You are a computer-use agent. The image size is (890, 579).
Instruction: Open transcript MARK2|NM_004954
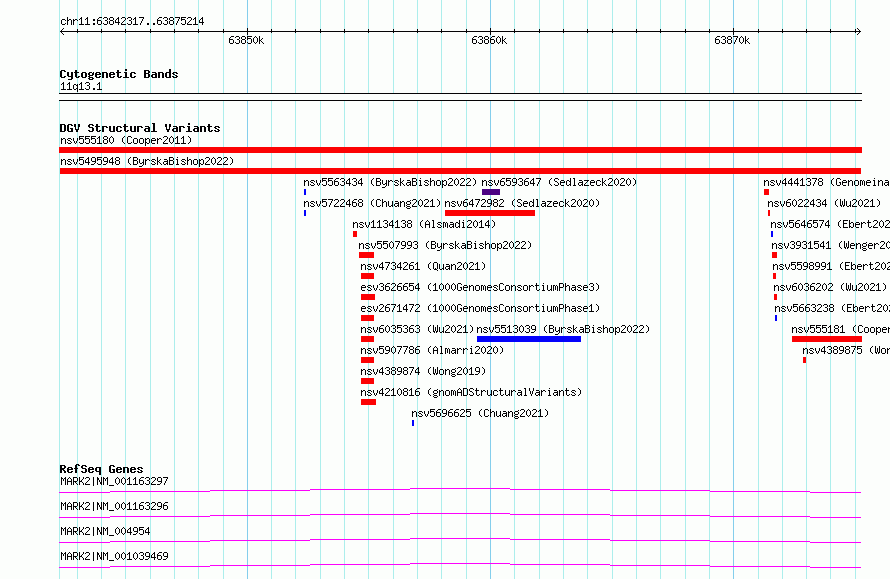pos(105,531)
